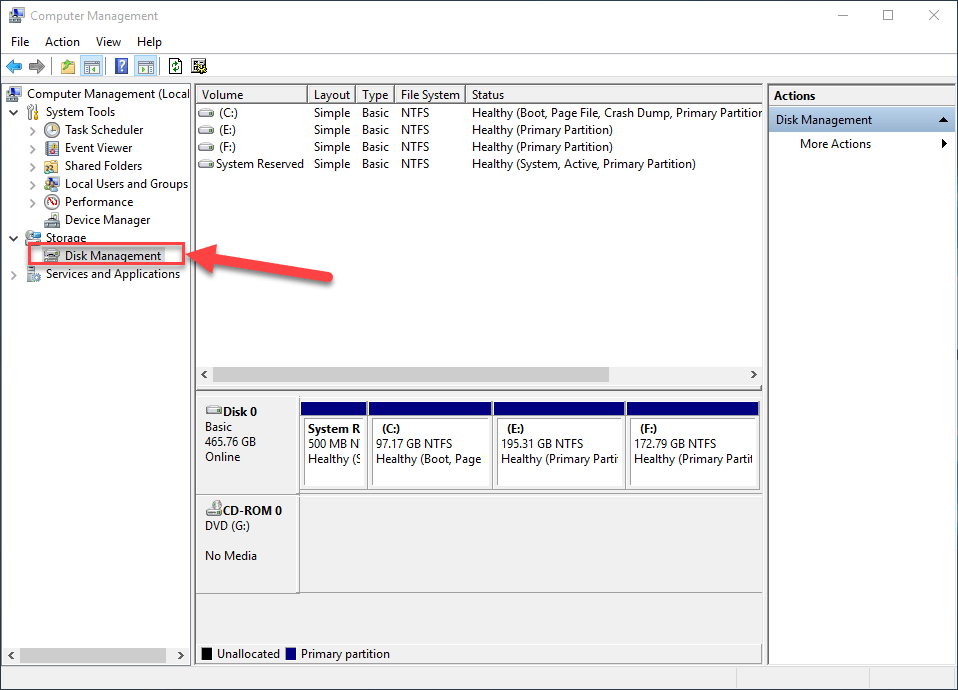Click the blue Help question mark icon

coord(121,67)
